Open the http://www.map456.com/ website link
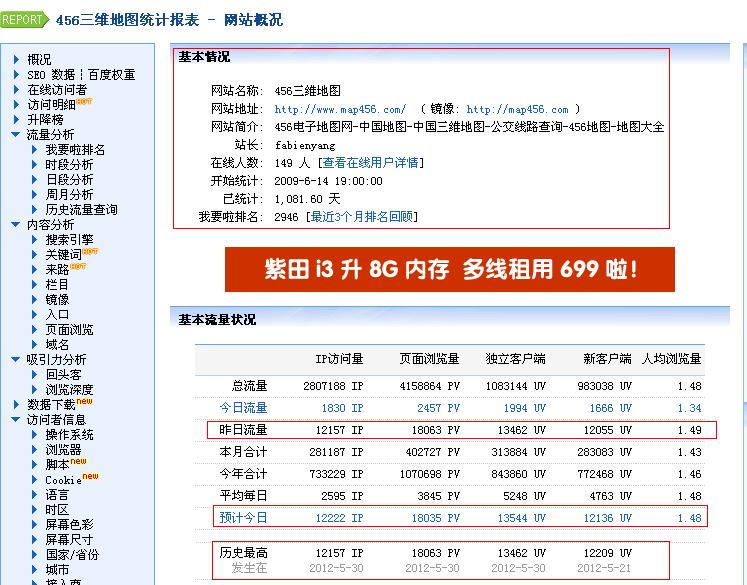Image resolution: width=747 pixels, height=585 pixels. tap(340, 110)
